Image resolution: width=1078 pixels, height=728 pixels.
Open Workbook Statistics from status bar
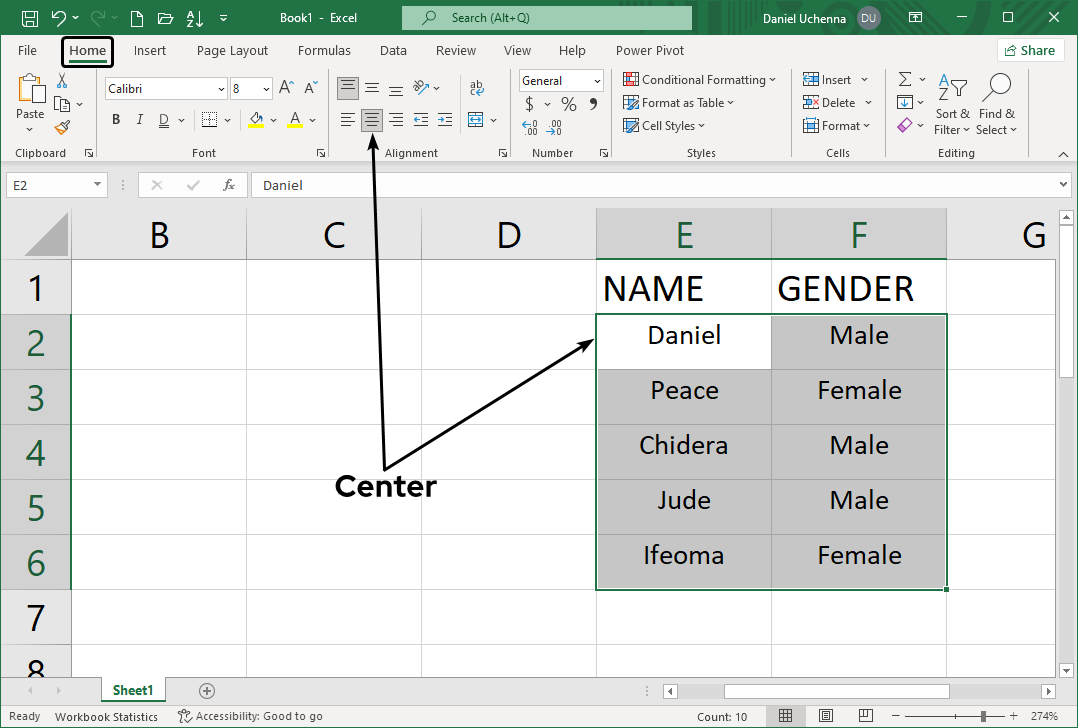pos(106,716)
